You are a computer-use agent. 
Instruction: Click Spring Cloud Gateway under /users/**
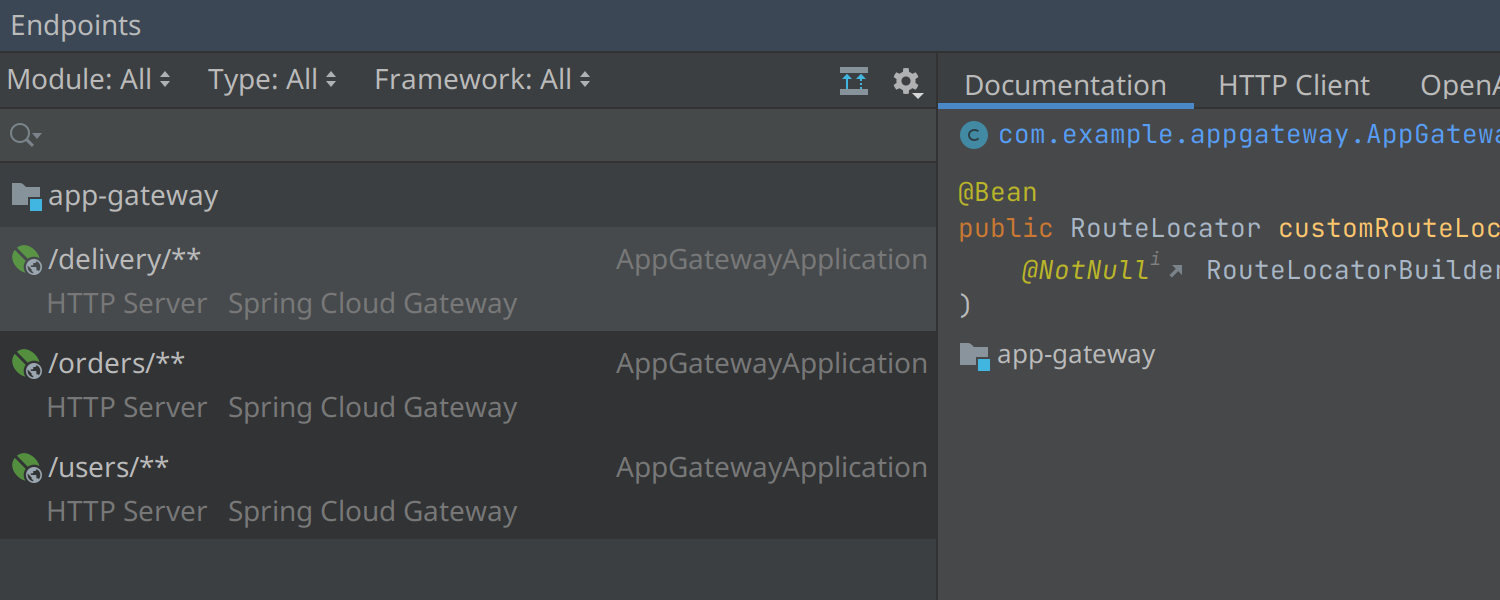(x=372, y=511)
